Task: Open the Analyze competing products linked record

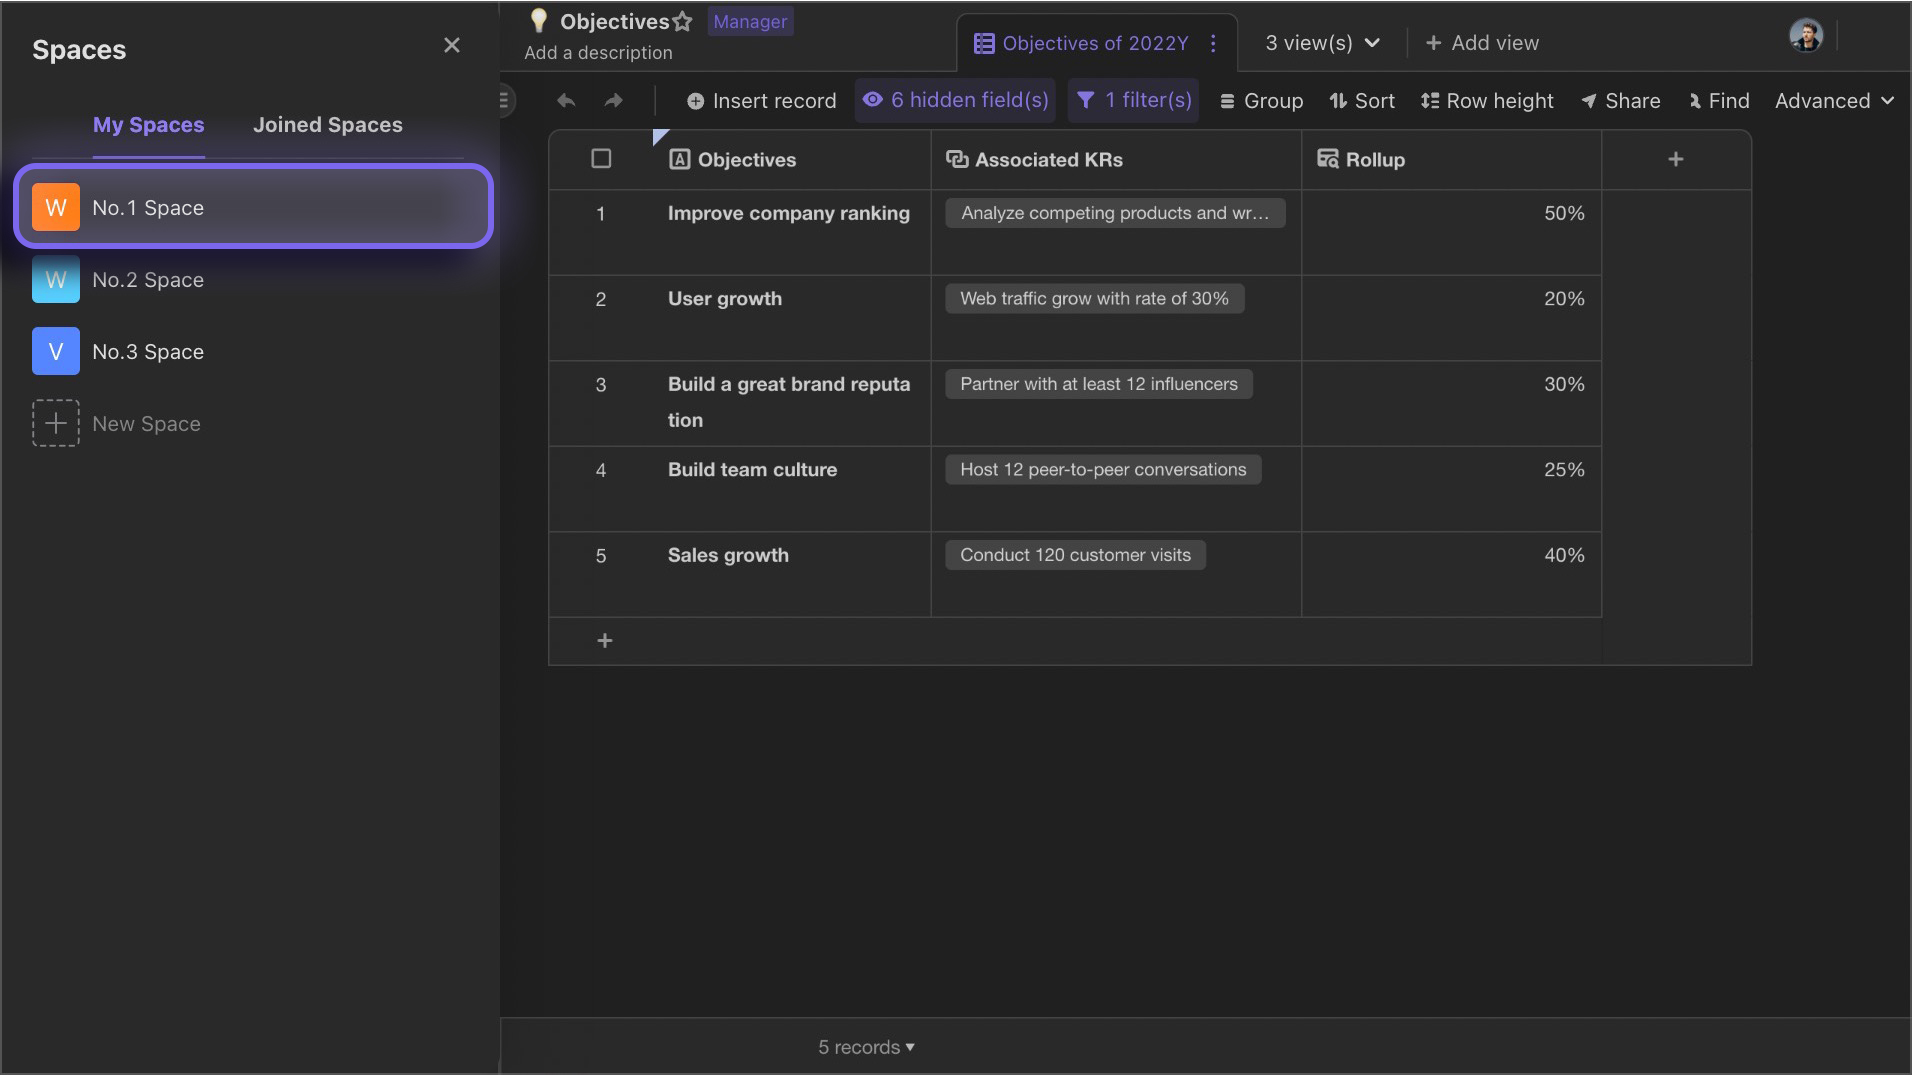Action: (1115, 213)
